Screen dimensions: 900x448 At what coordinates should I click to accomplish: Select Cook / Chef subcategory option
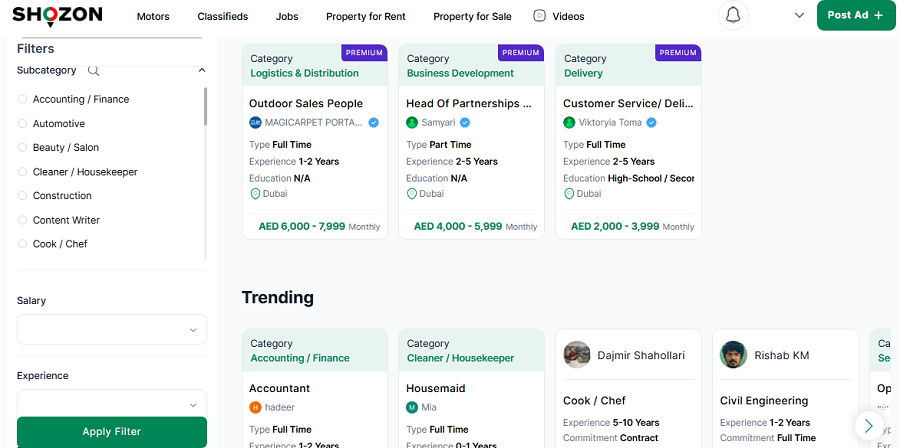coord(23,244)
